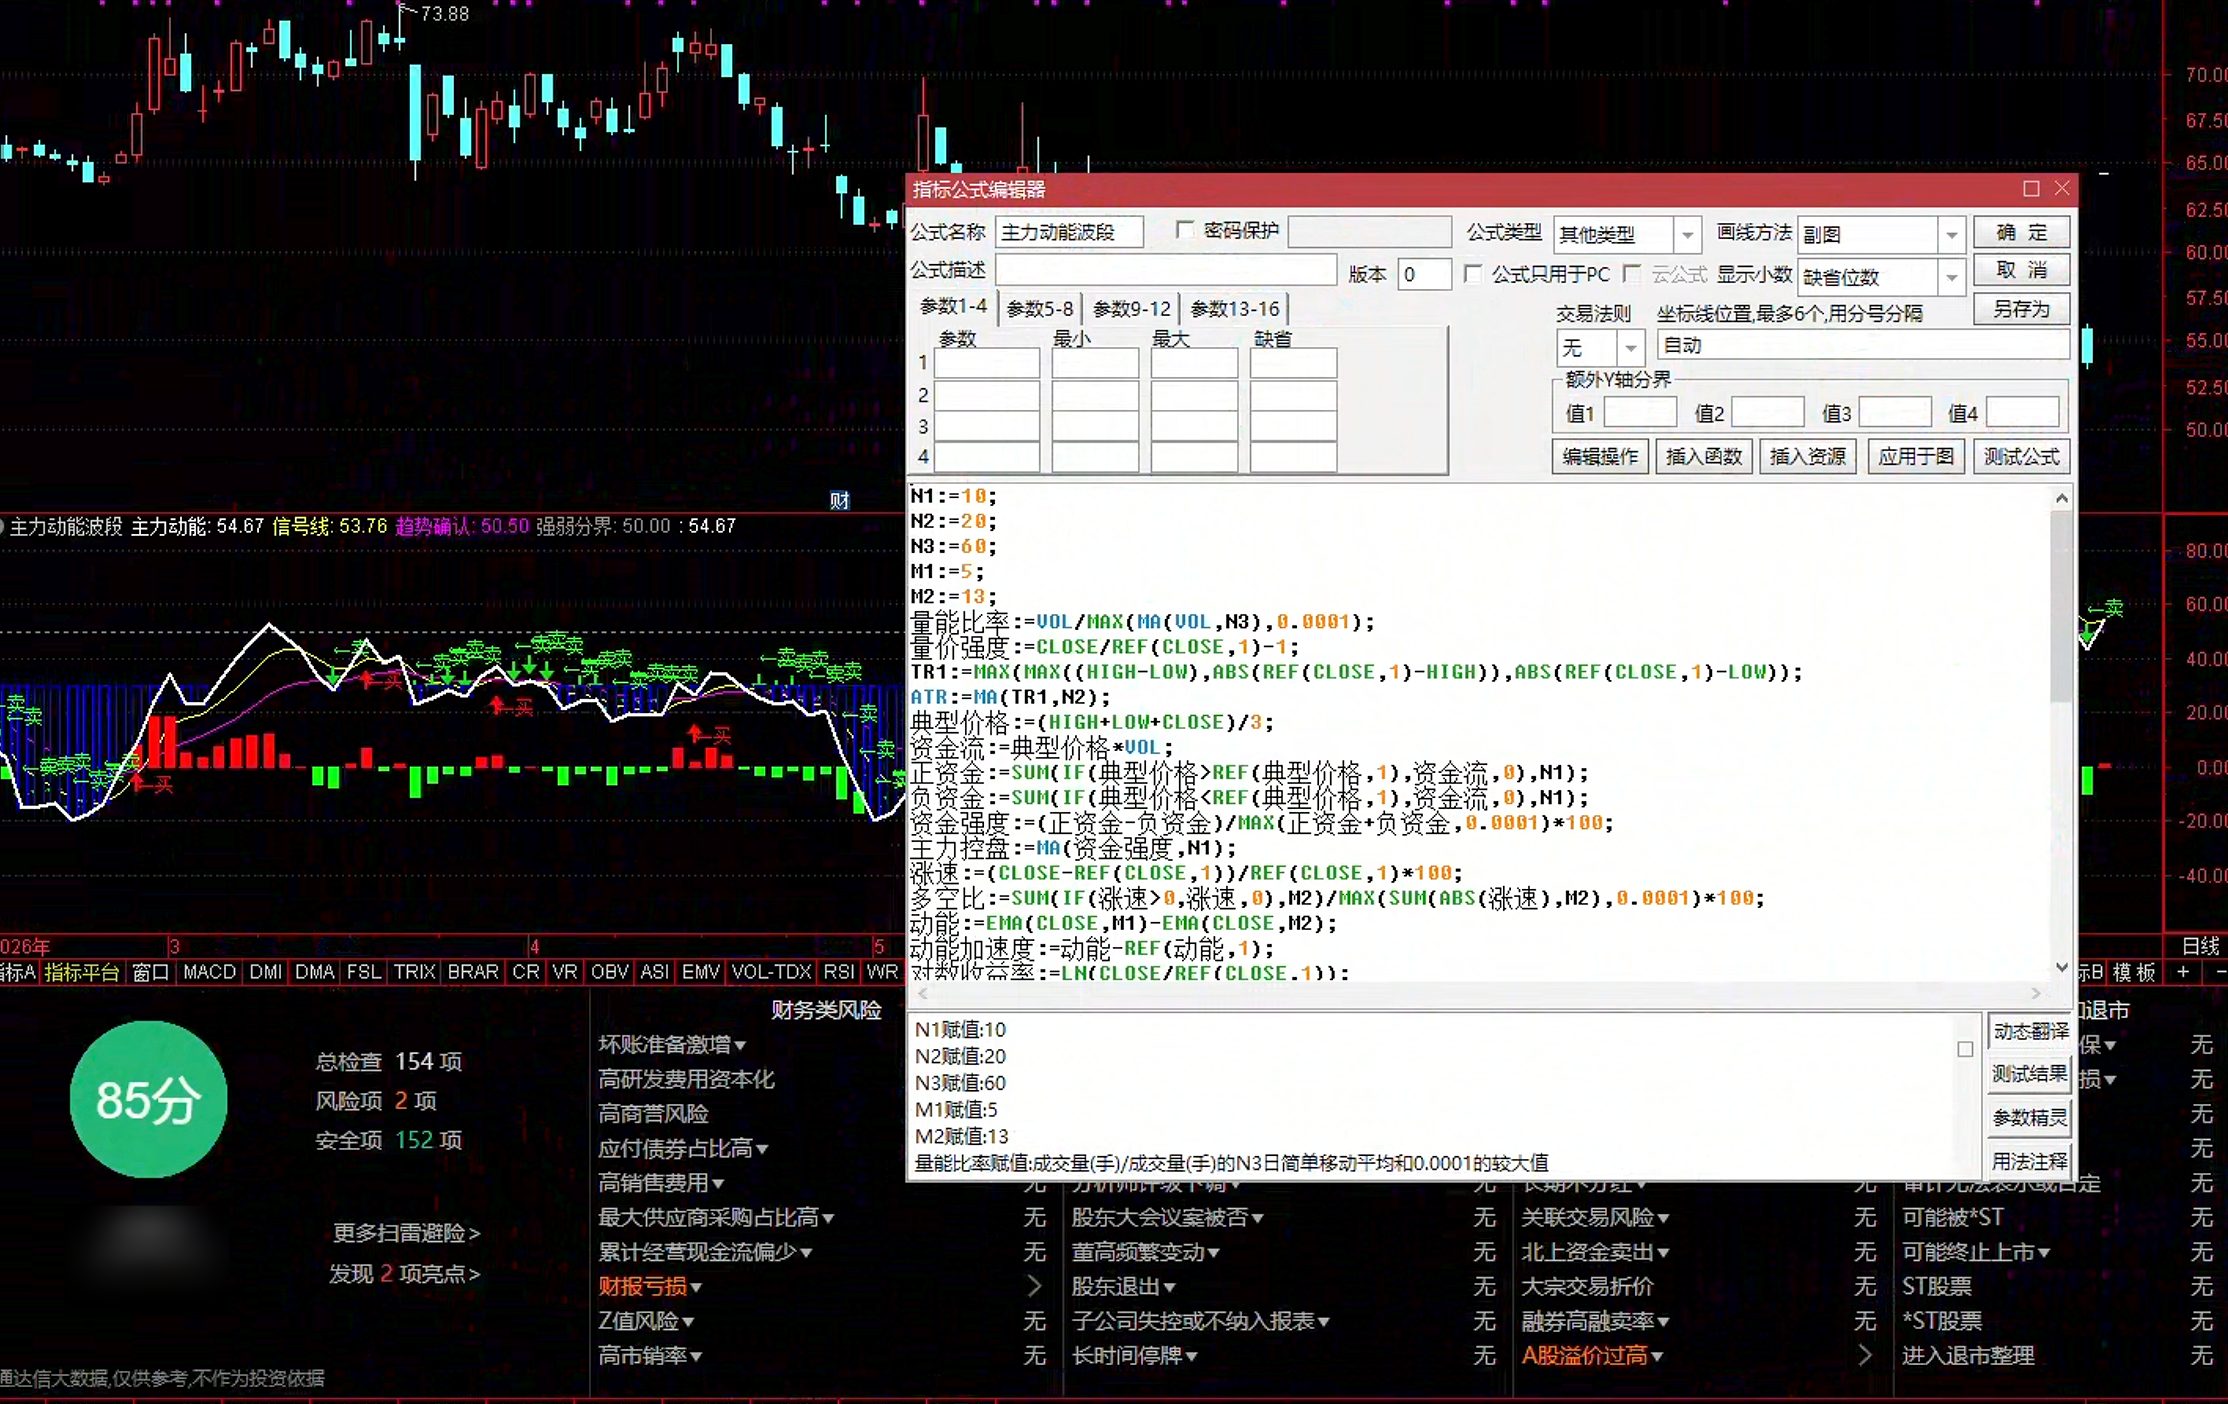Click 参数精灵 button
2228x1404 pixels.
[x=2030, y=1118]
